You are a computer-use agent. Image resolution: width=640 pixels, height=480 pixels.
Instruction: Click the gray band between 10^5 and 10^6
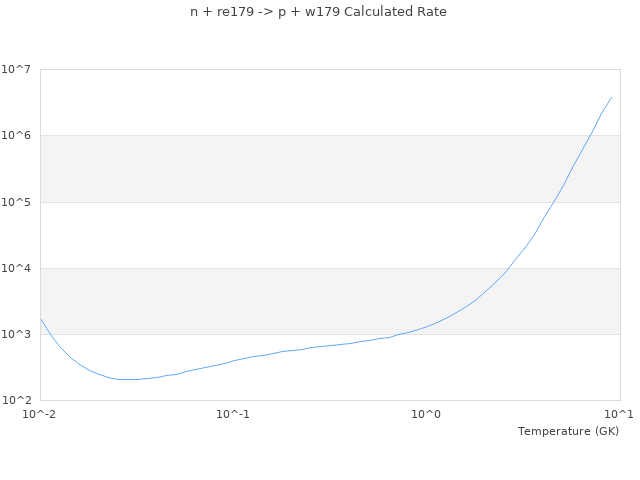(x=300, y=168)
